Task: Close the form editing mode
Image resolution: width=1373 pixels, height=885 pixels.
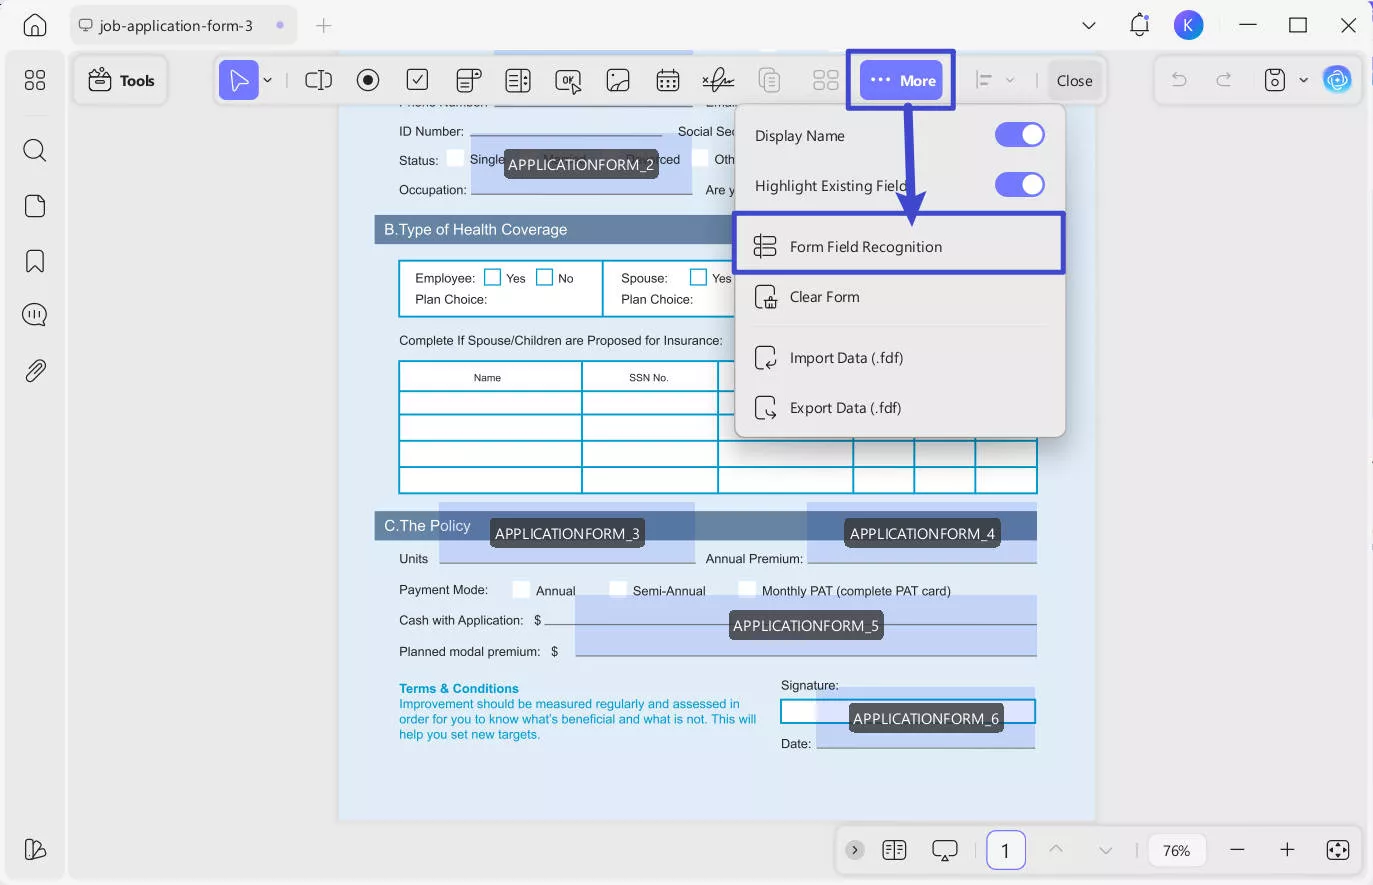Action: click(x=1074, y=80)
